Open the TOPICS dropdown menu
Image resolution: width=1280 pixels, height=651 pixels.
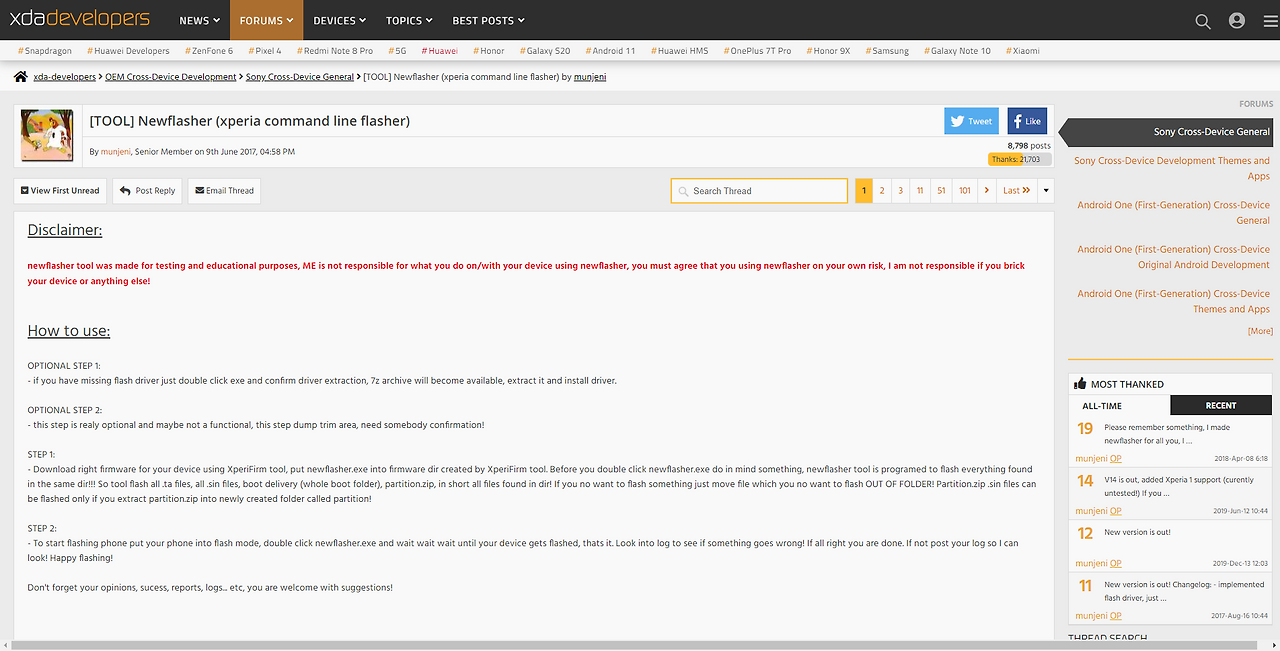(409, 20)
